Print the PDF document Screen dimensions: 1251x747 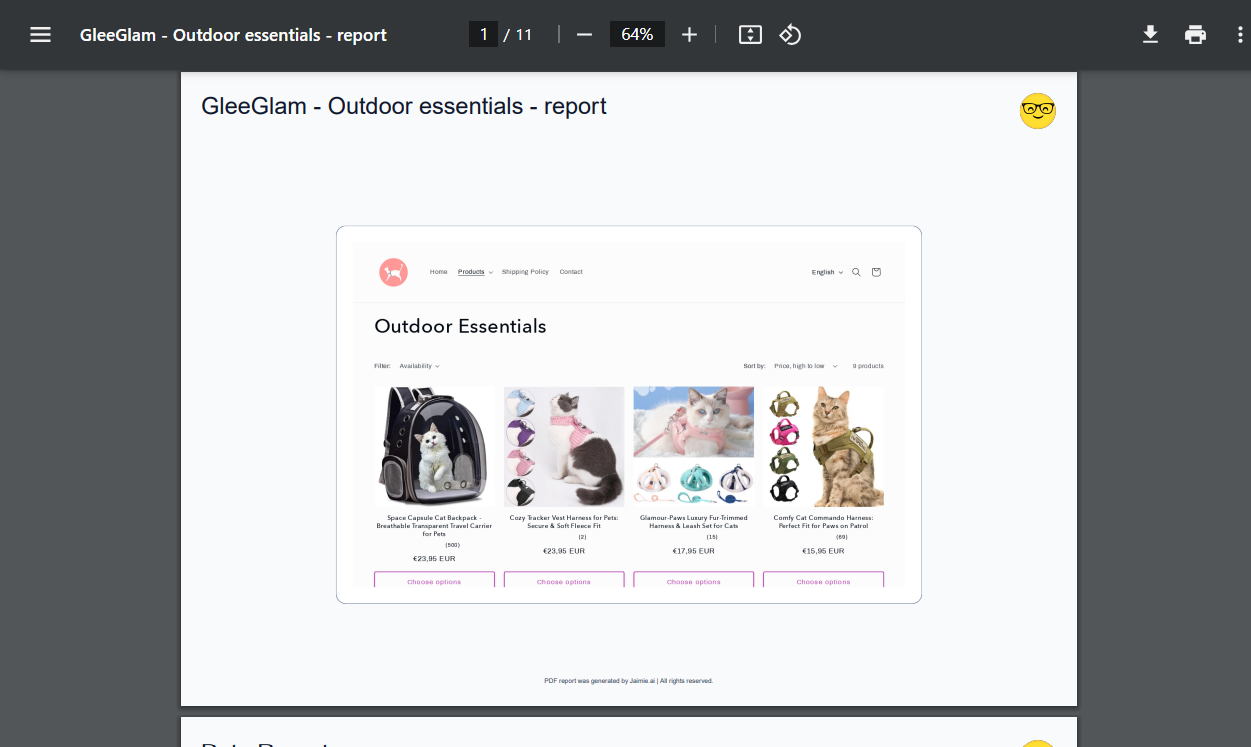point(1195,35)
